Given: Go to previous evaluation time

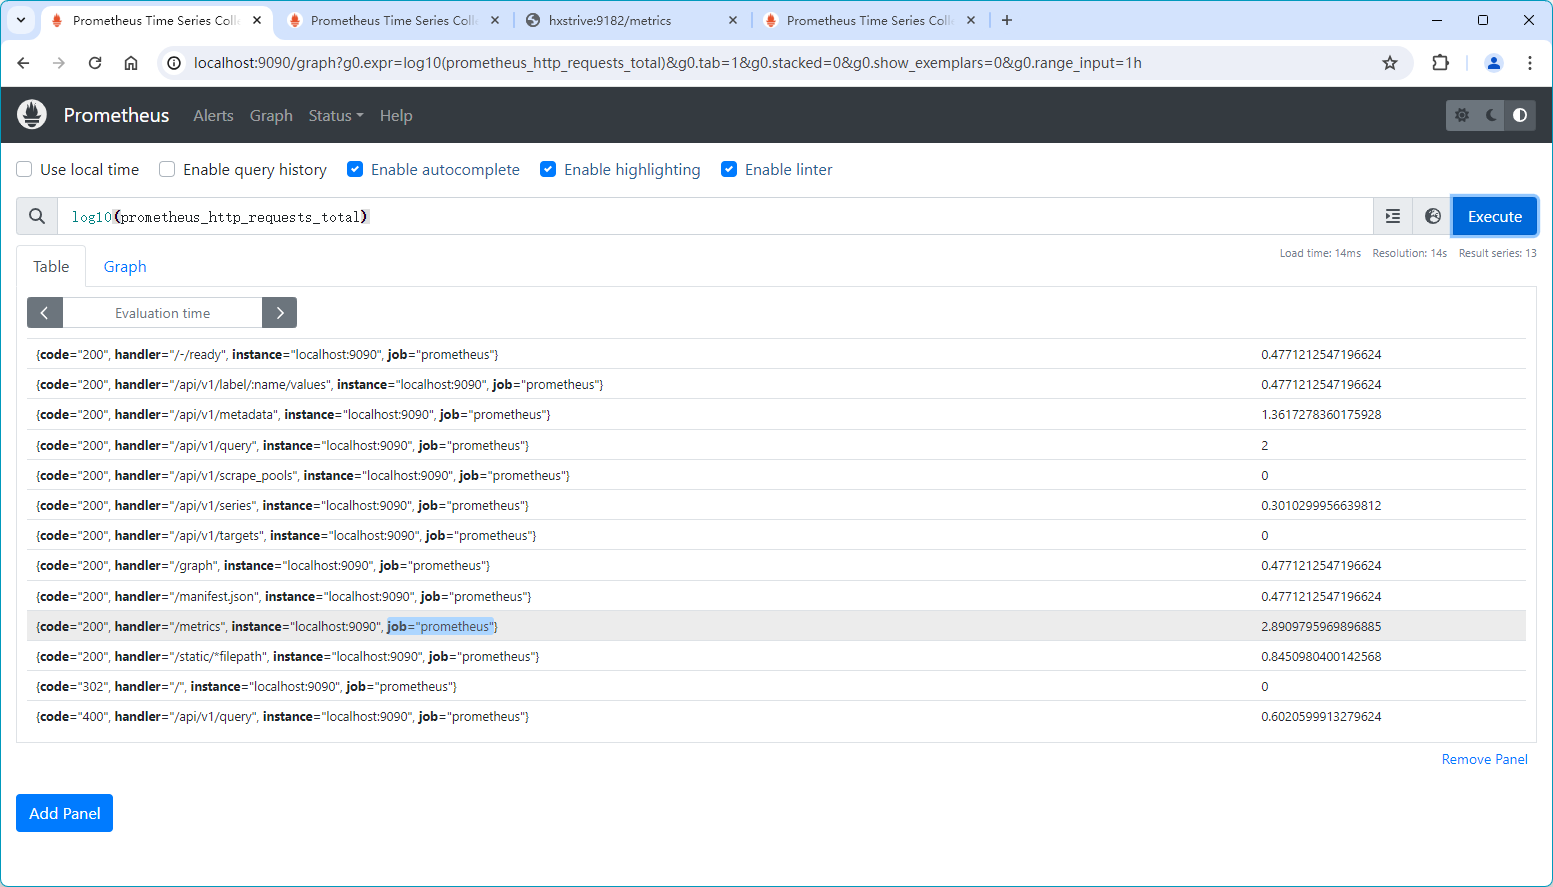Looking at the screenshot, I should 45,313.
